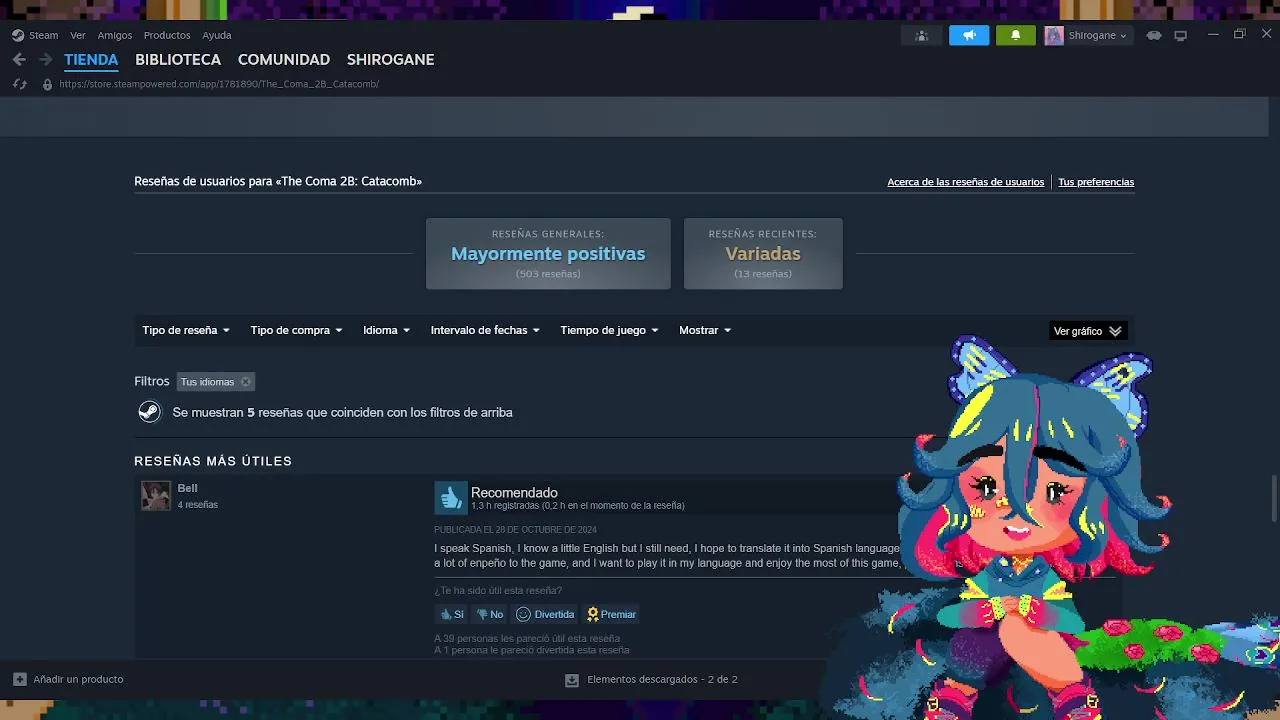This screenshot has height=720, width=1280.
Task: Click the downloads icon in bottom bar
Action: click(572, 680)
